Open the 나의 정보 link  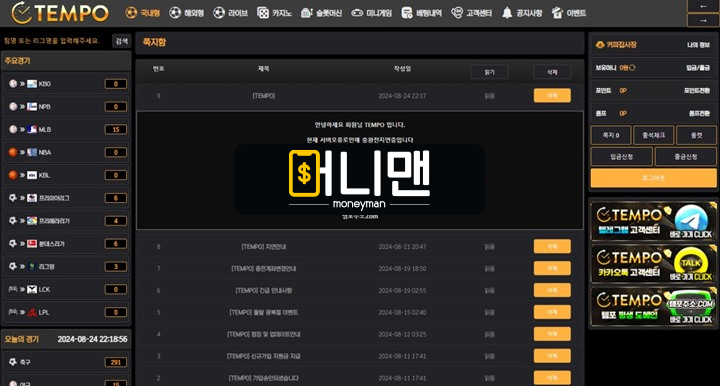click(698, 45)
